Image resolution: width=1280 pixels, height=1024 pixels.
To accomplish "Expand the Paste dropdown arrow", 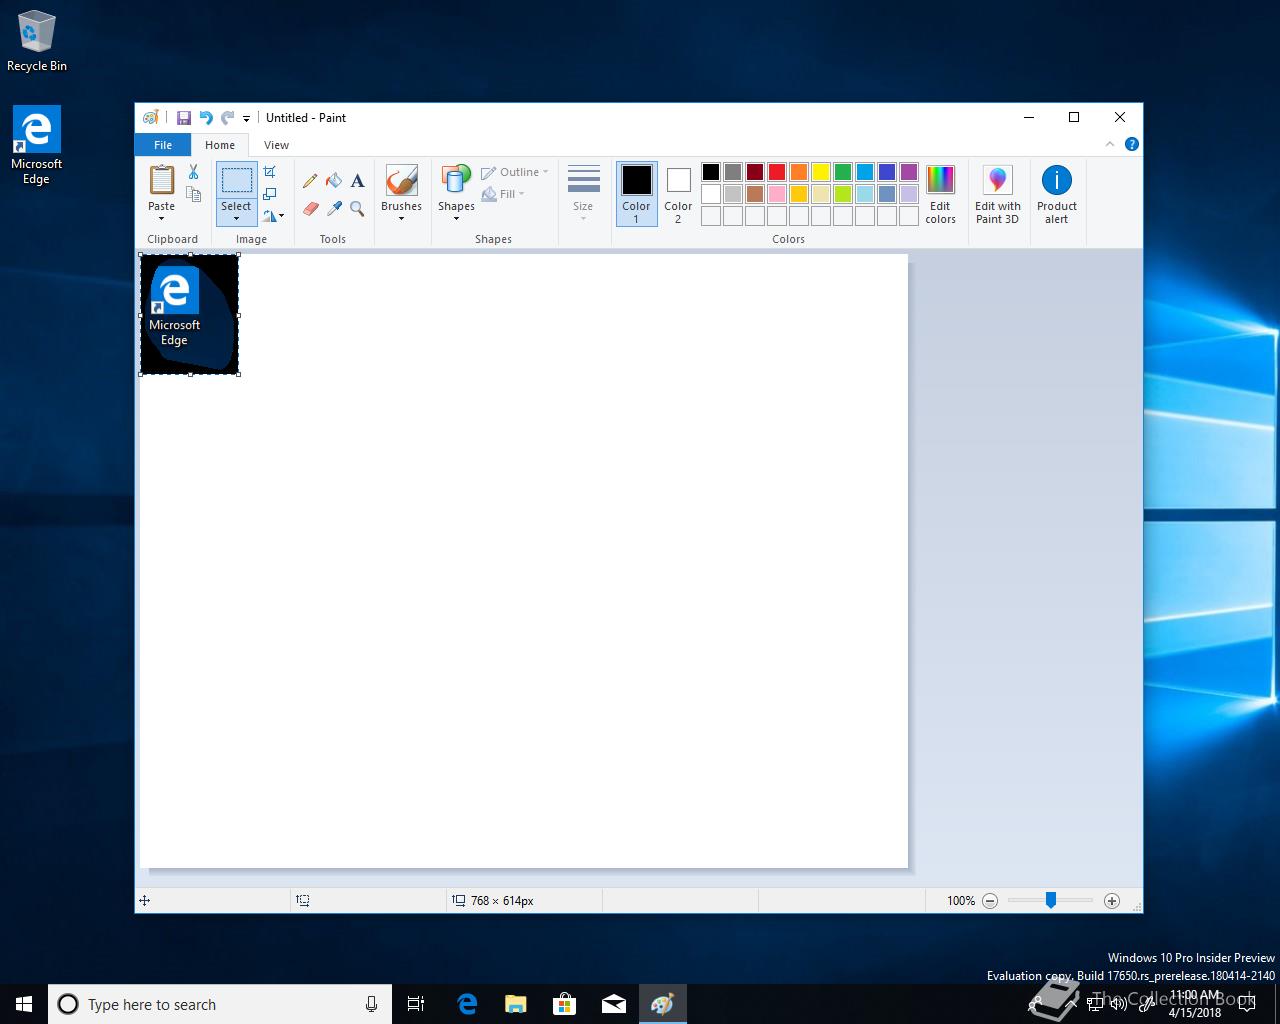I will (161, 219).
